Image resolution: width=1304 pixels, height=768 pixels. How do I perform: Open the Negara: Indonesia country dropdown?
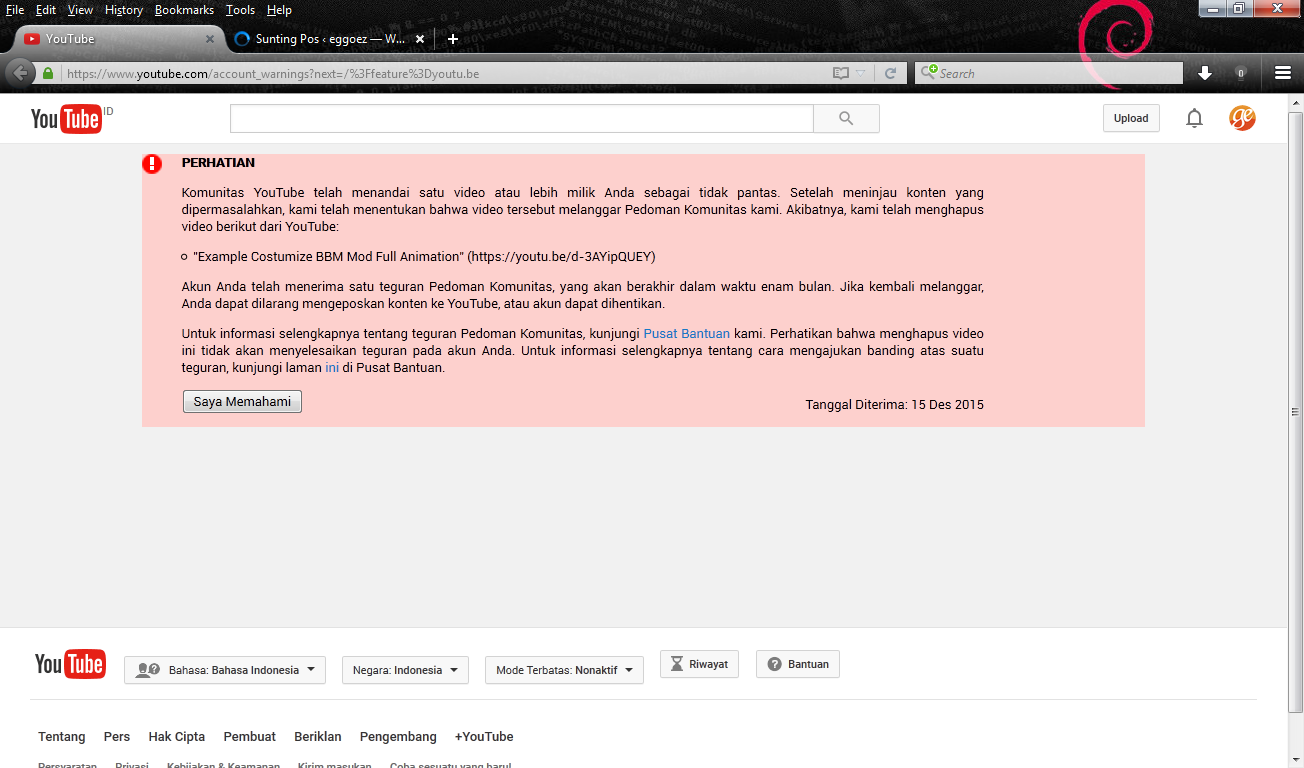[x=405, y=670]
